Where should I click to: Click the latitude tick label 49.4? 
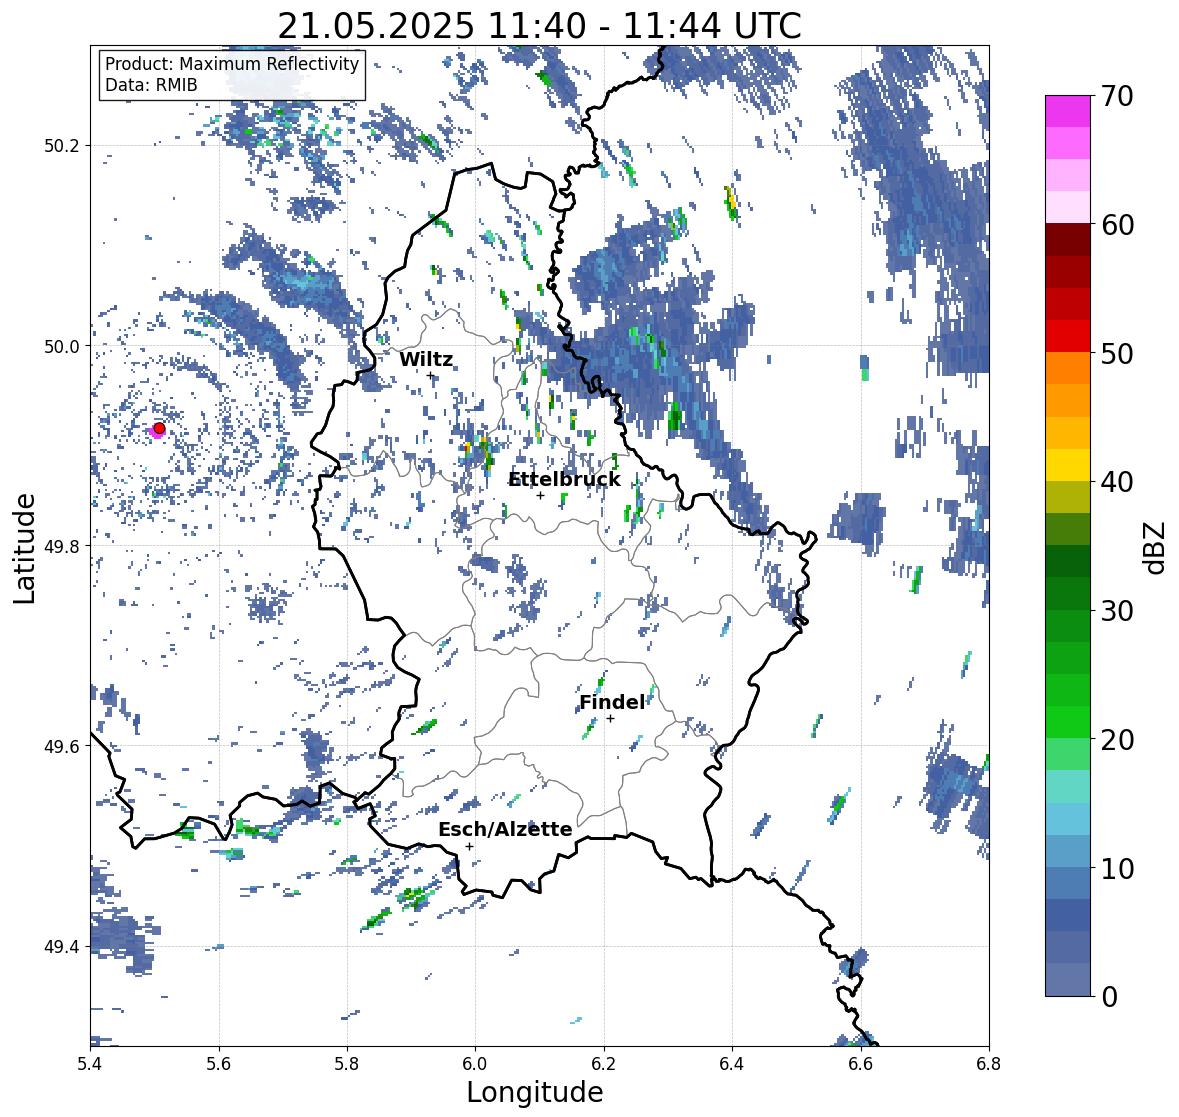pos(62,946)
